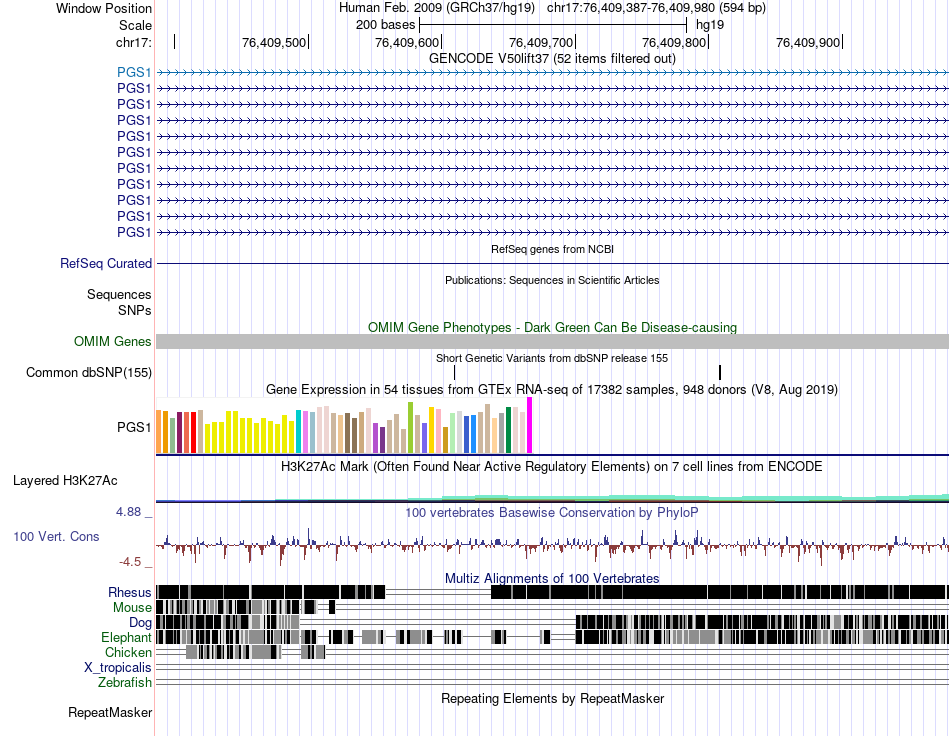The width and height of the screenshot is (950, 736).
Task: Open Short Genetic Variants from dbSNP title
Action: click(x=552, y=359)
